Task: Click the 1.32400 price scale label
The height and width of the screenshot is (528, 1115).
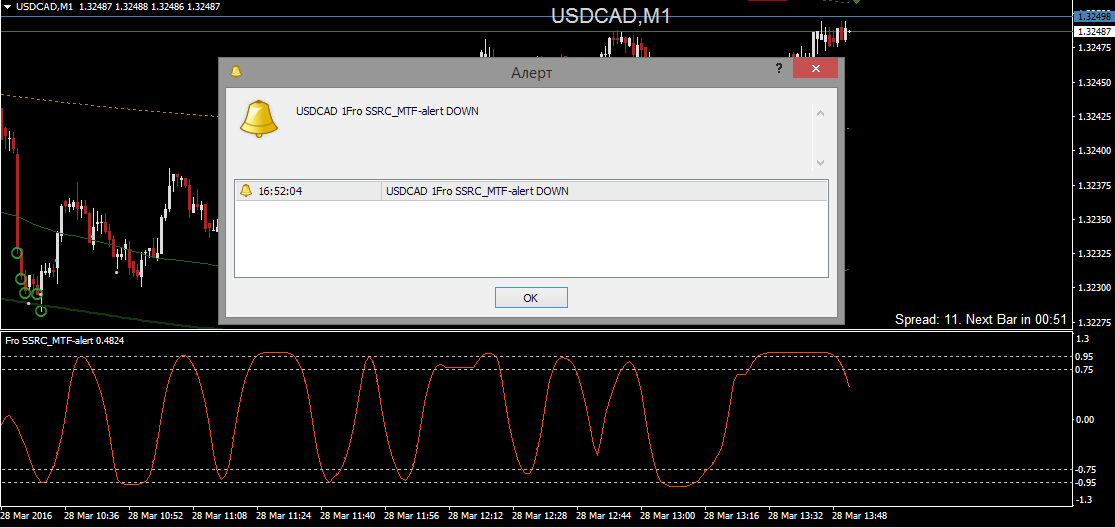Action: point(1094,151)
